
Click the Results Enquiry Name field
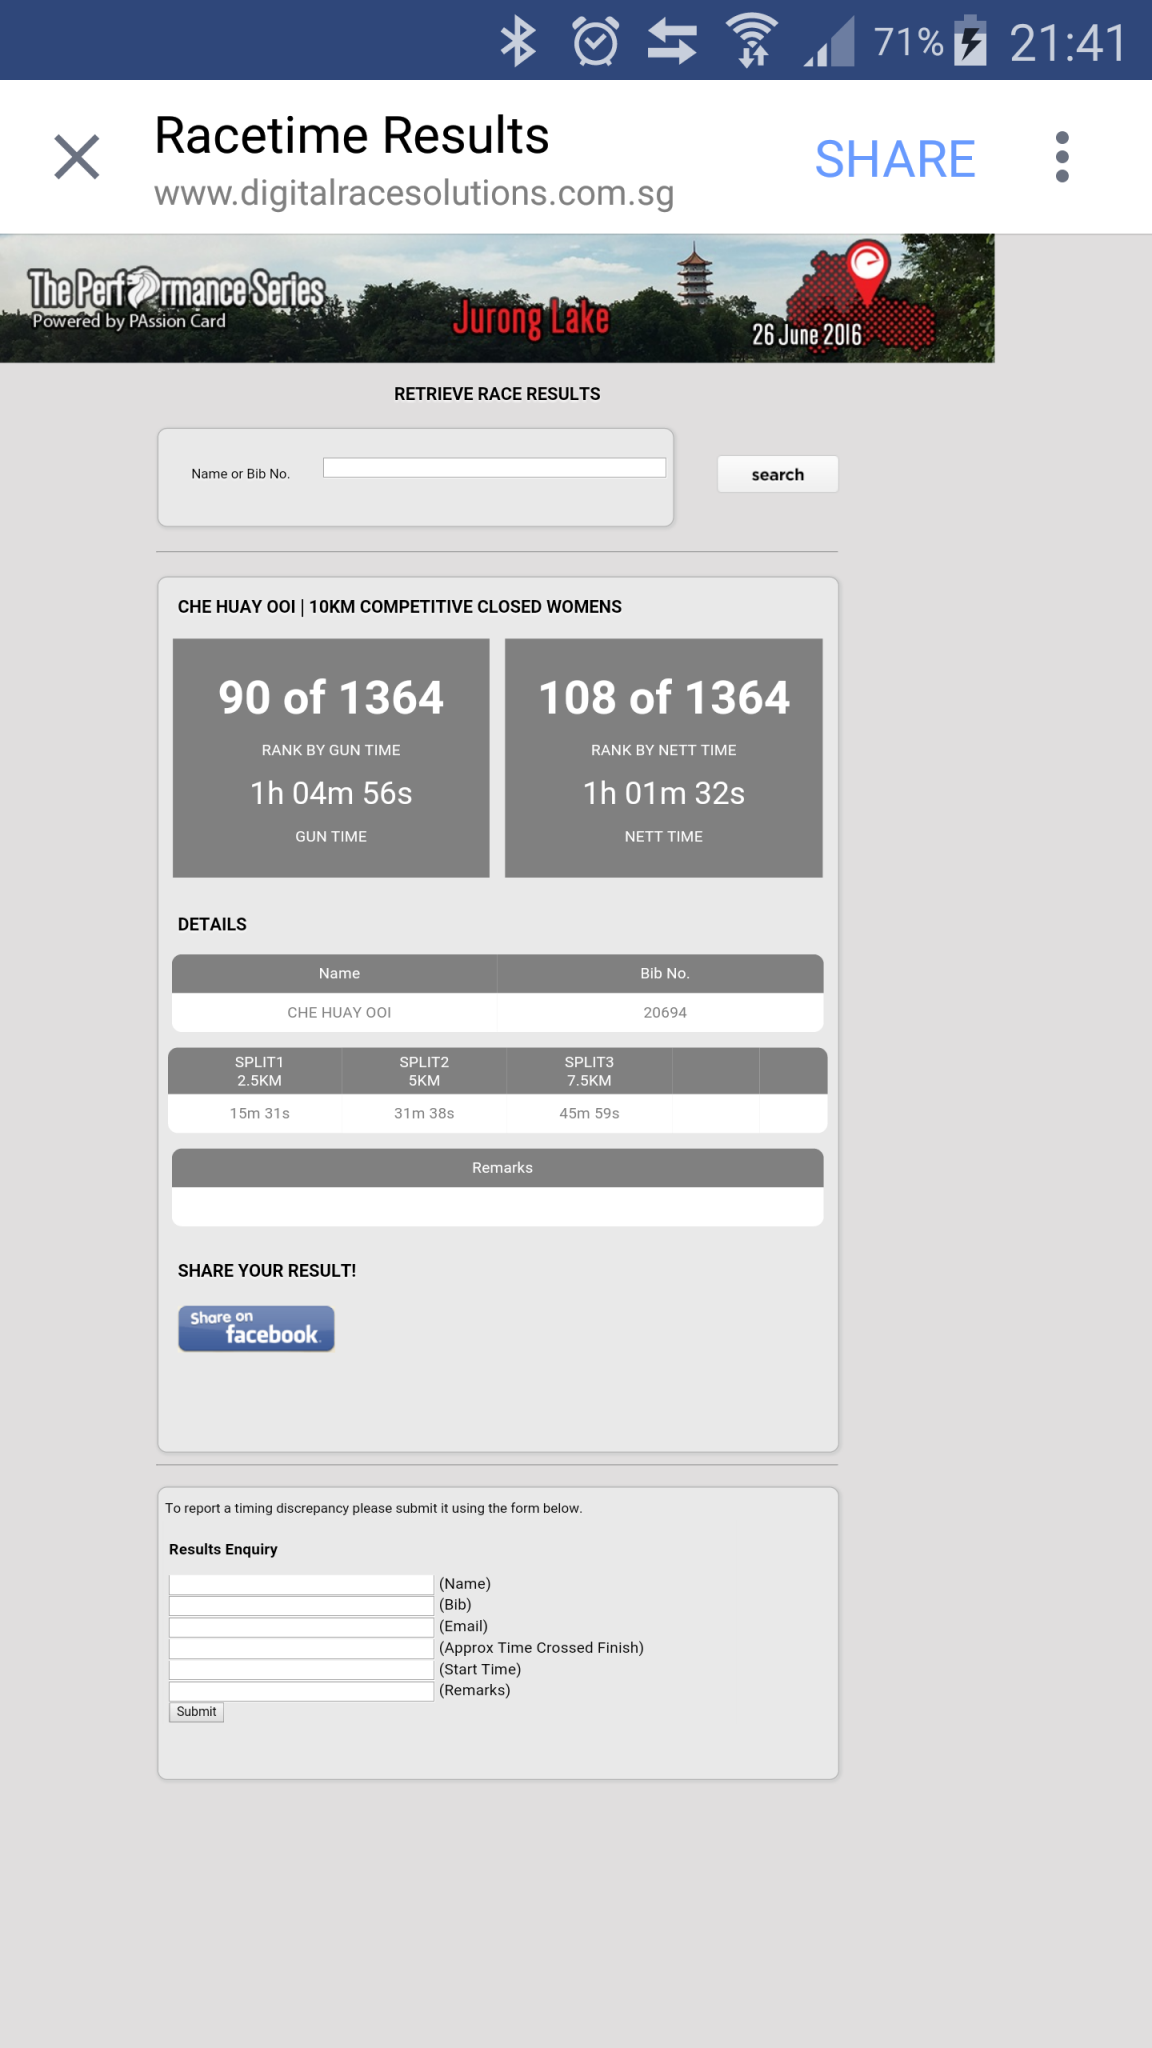coord(301,1584)
